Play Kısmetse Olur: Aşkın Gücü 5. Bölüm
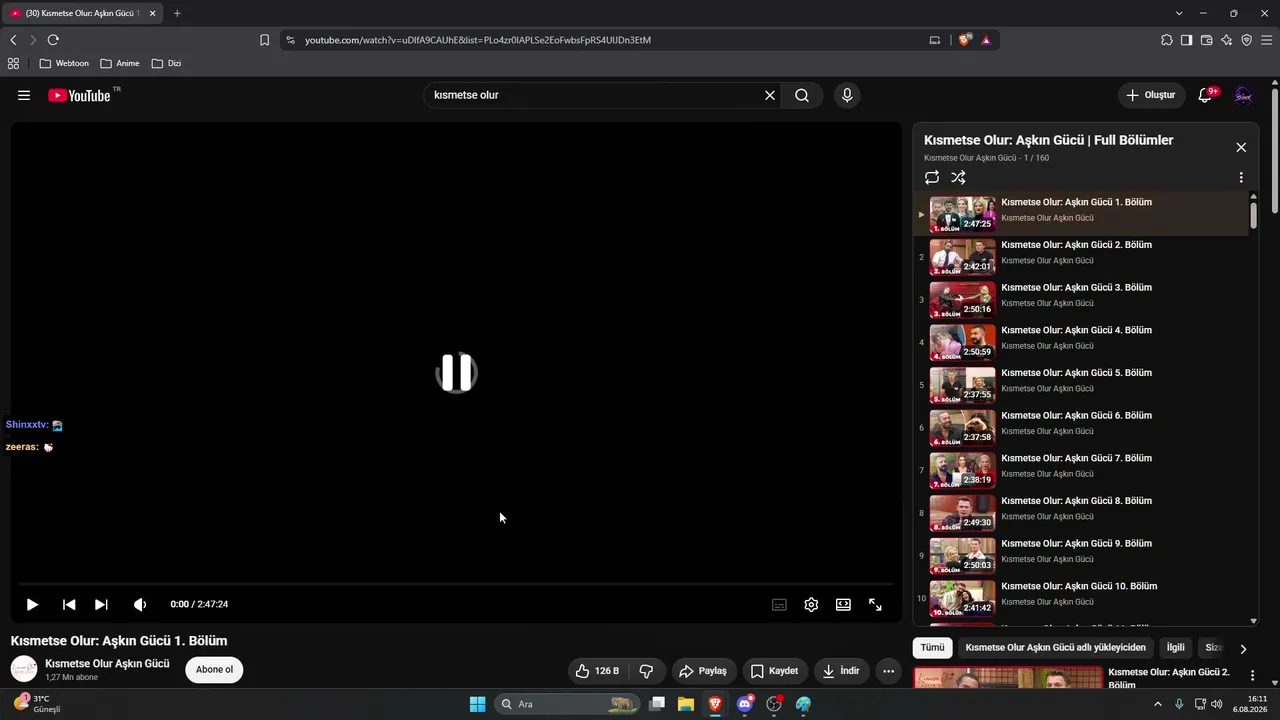This screenshot has width=1280, height=720. [1081, 385]
